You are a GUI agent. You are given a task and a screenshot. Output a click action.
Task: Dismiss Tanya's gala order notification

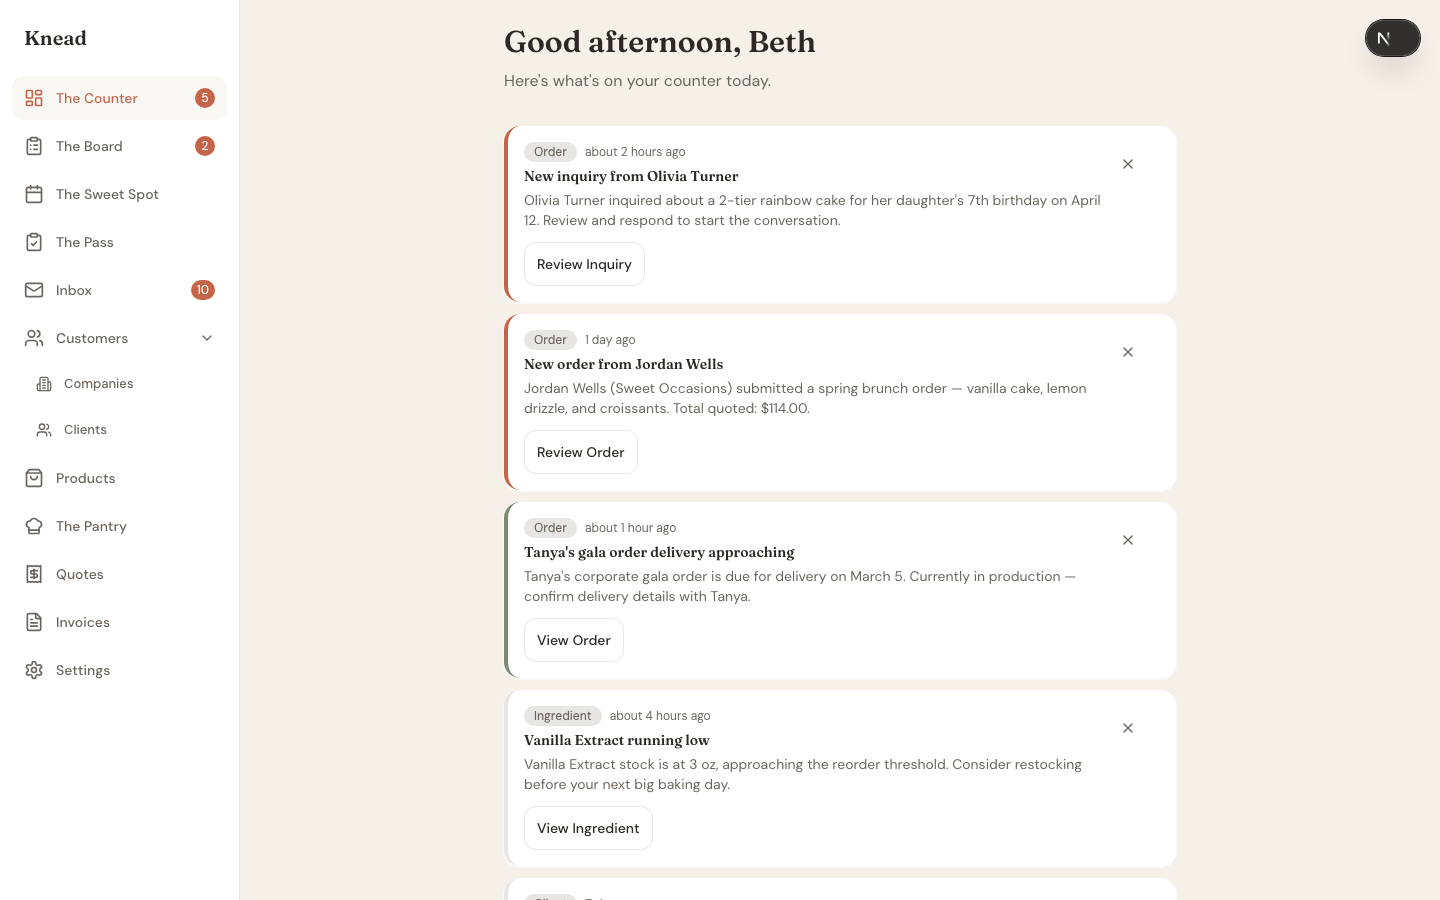(x=1128, y=540)
